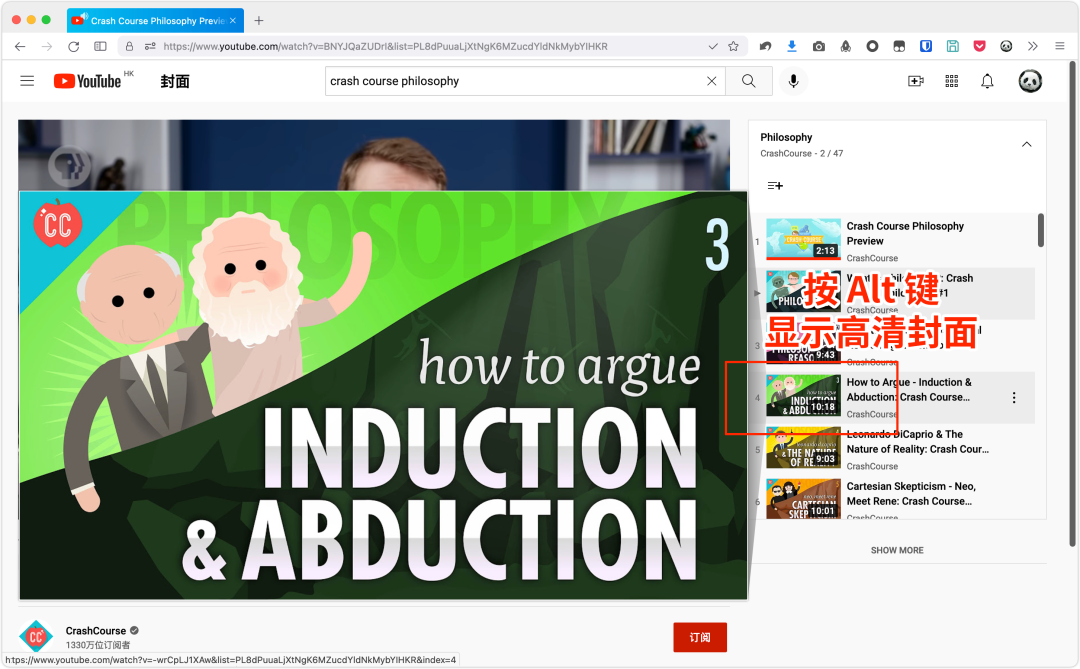Click the page vertical scrollbar
This screenshot has height=669, width=1080.
[1072, 303]
